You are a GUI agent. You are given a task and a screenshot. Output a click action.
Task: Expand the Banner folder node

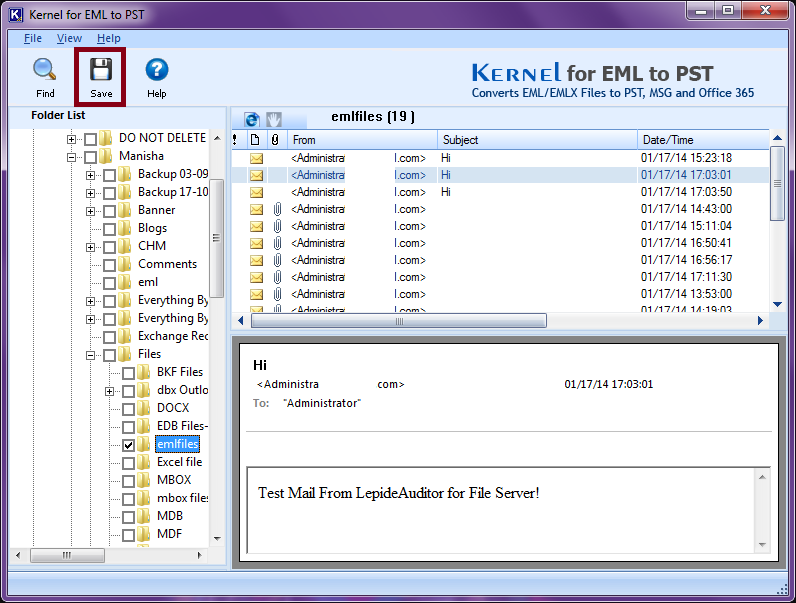[90, 211]
